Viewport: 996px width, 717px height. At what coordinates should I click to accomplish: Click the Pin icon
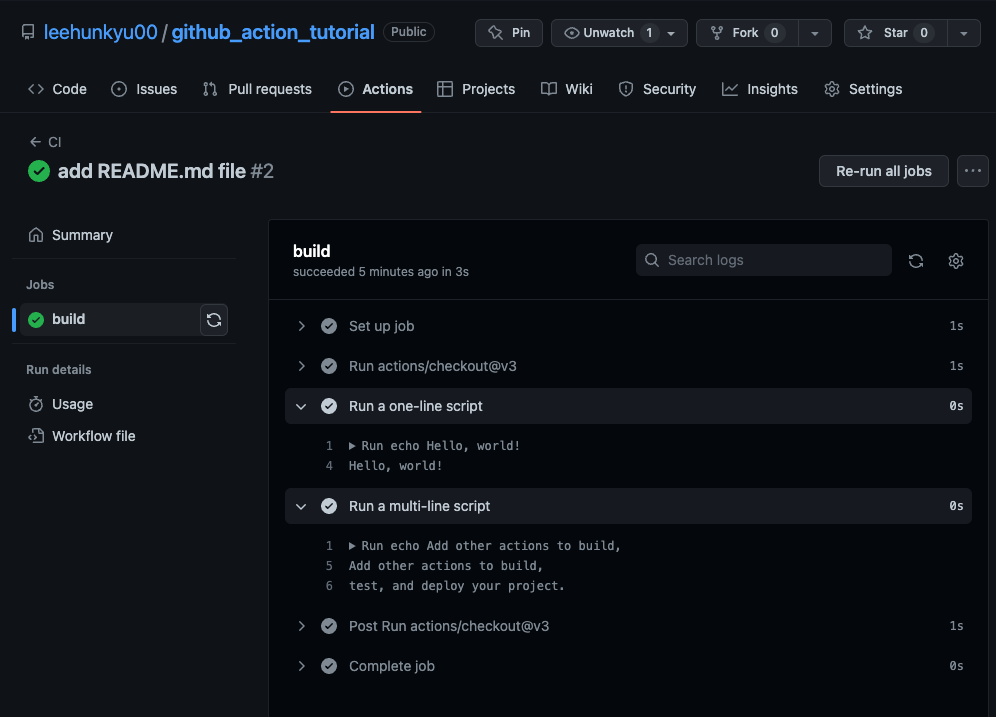pos(495,33)
